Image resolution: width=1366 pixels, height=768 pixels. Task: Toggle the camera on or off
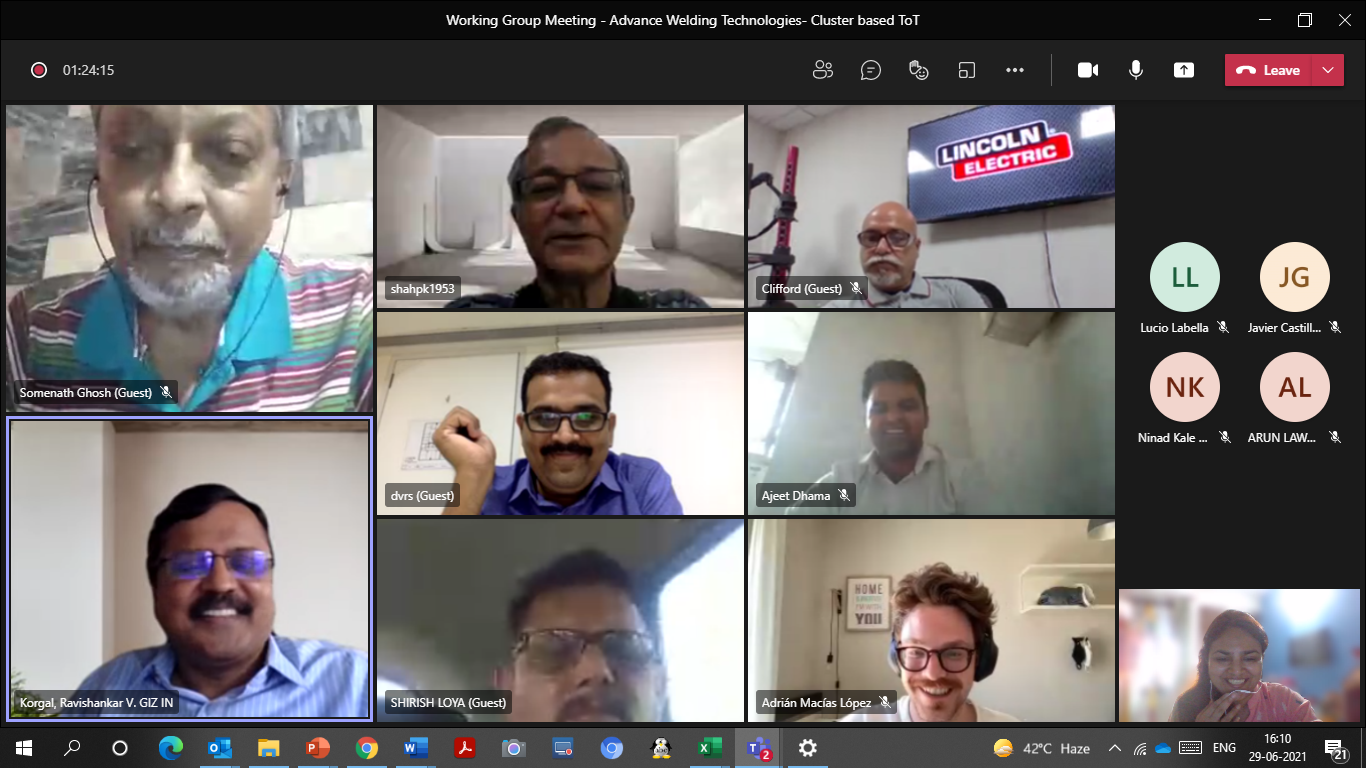[x=1088, y=70]
